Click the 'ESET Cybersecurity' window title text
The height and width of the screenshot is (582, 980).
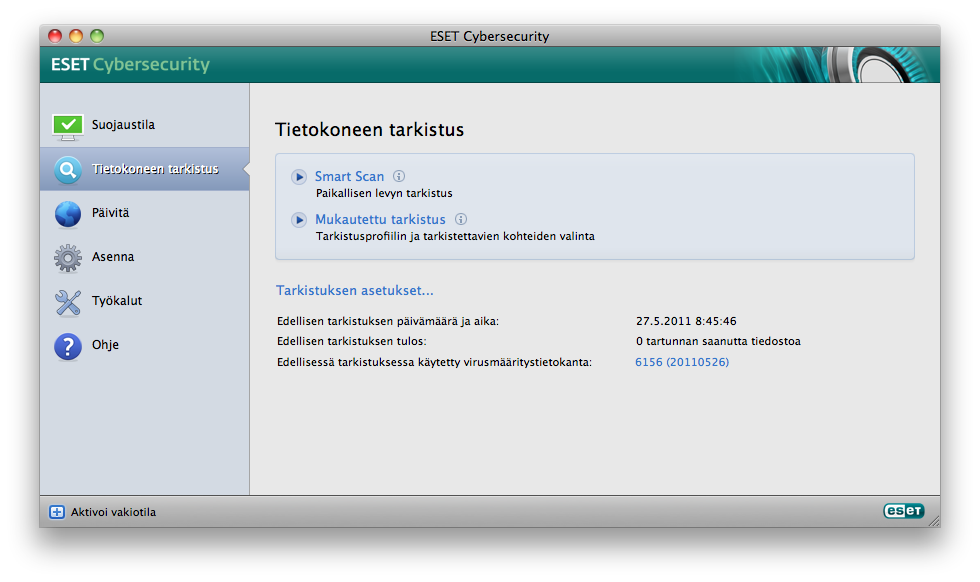coord(489,36)
